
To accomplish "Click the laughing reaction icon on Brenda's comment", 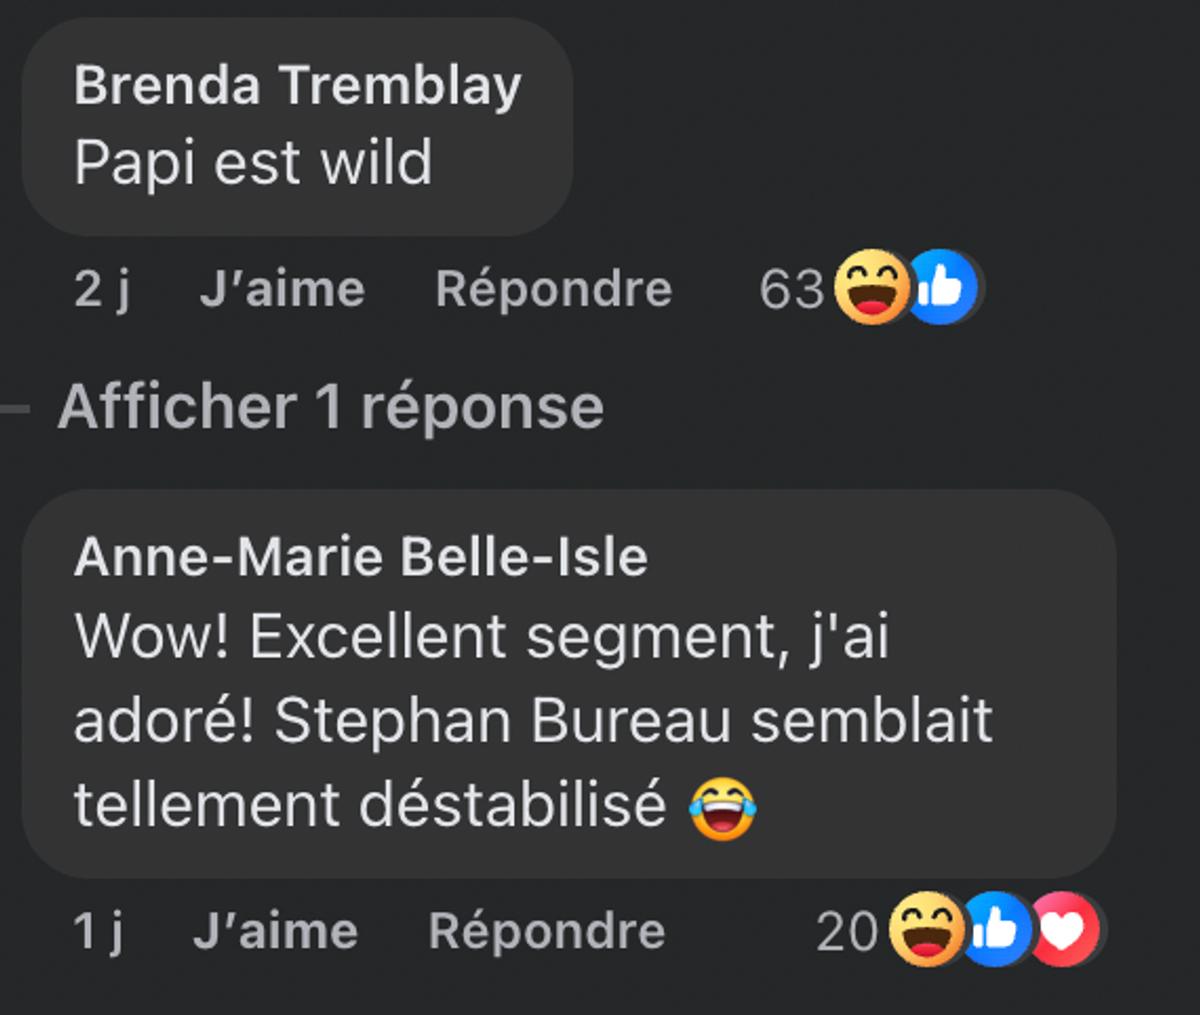I will point(872,290).
